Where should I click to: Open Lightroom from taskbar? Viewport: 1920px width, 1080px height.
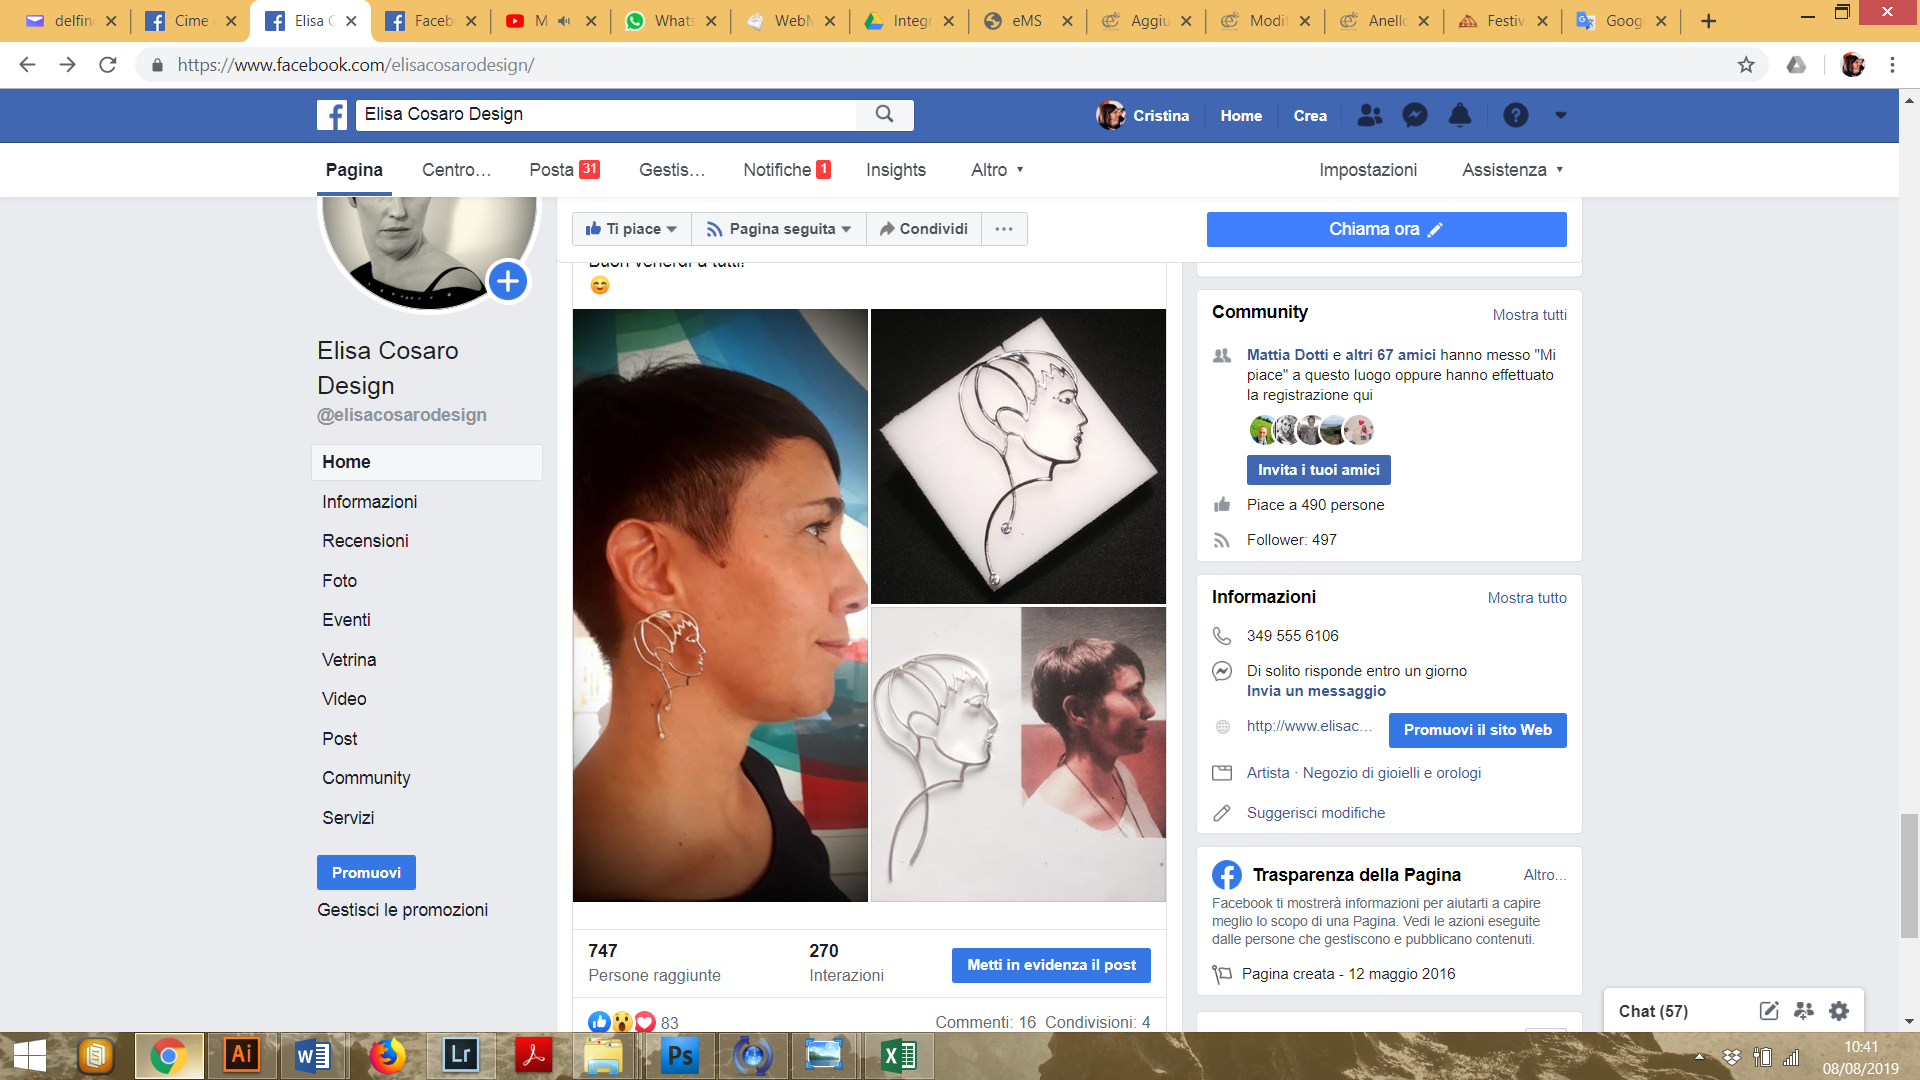[460, 1055]
